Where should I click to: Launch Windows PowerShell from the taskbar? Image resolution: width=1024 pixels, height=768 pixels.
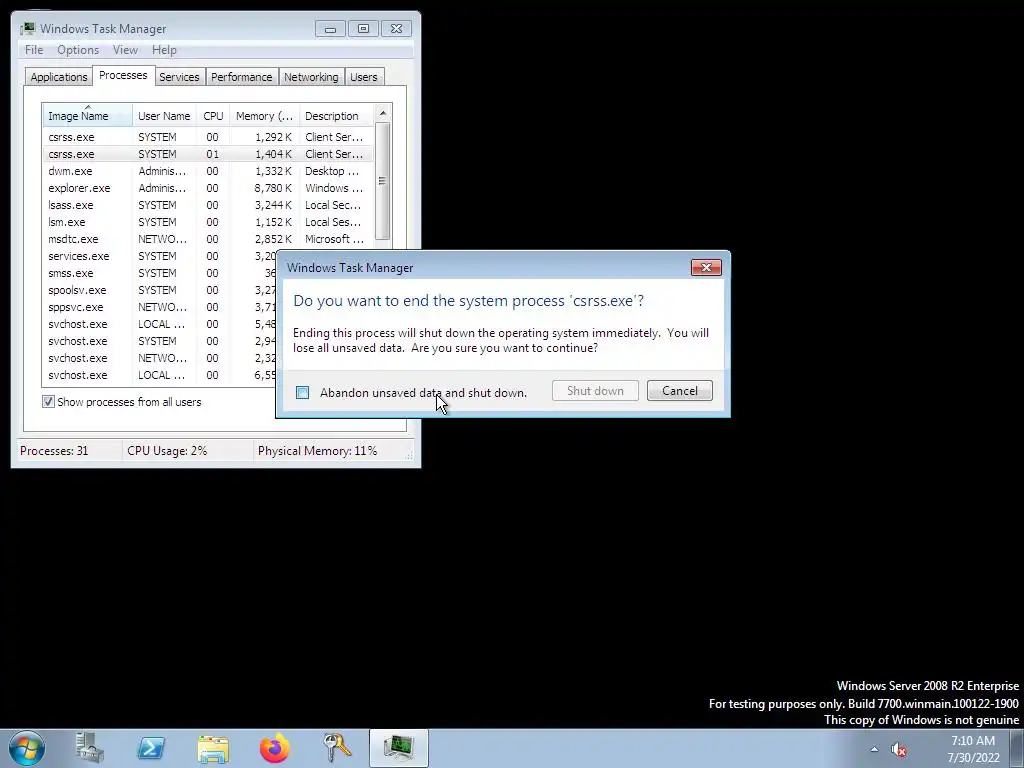[151, 748]
